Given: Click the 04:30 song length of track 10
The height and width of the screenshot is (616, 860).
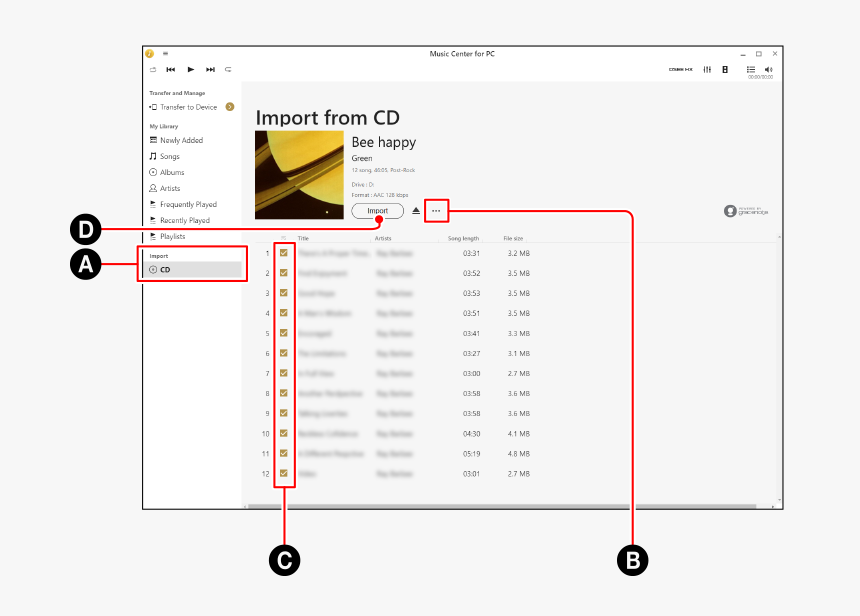Looking at the screenshot, I should [x=471, y=434].
